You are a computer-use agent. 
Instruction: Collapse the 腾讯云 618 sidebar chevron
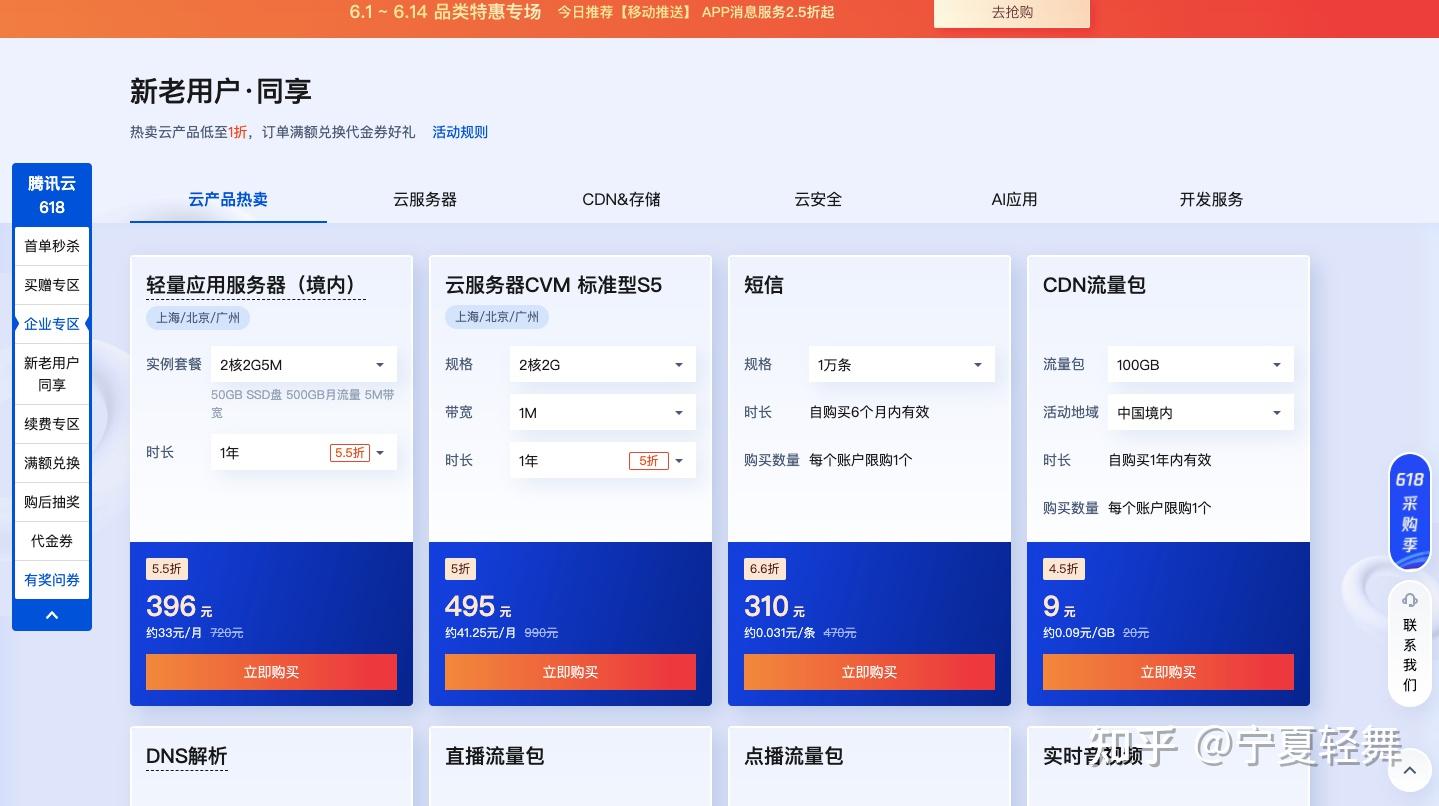(52, 615)
